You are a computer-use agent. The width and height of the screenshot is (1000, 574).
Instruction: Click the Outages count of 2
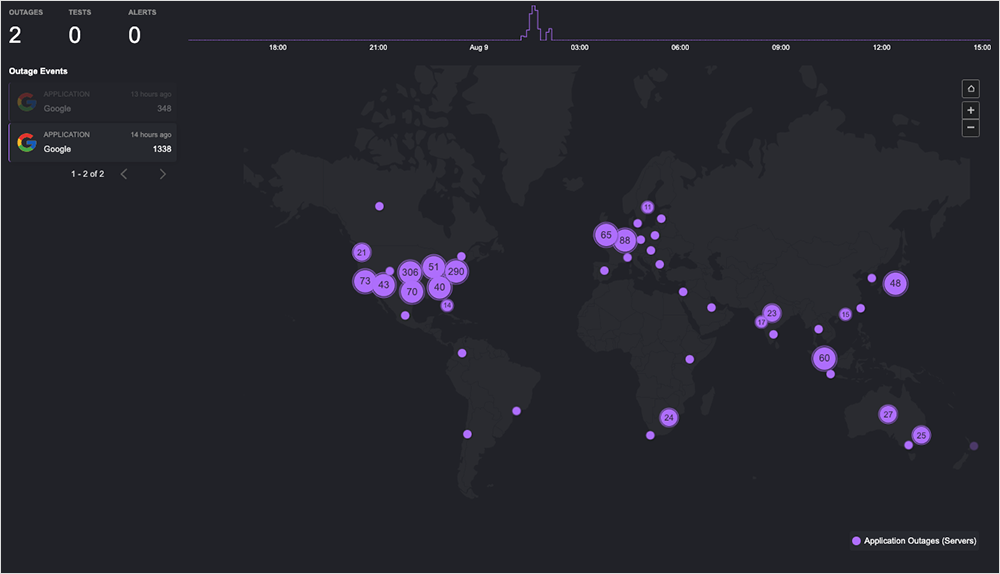[15, 35]
